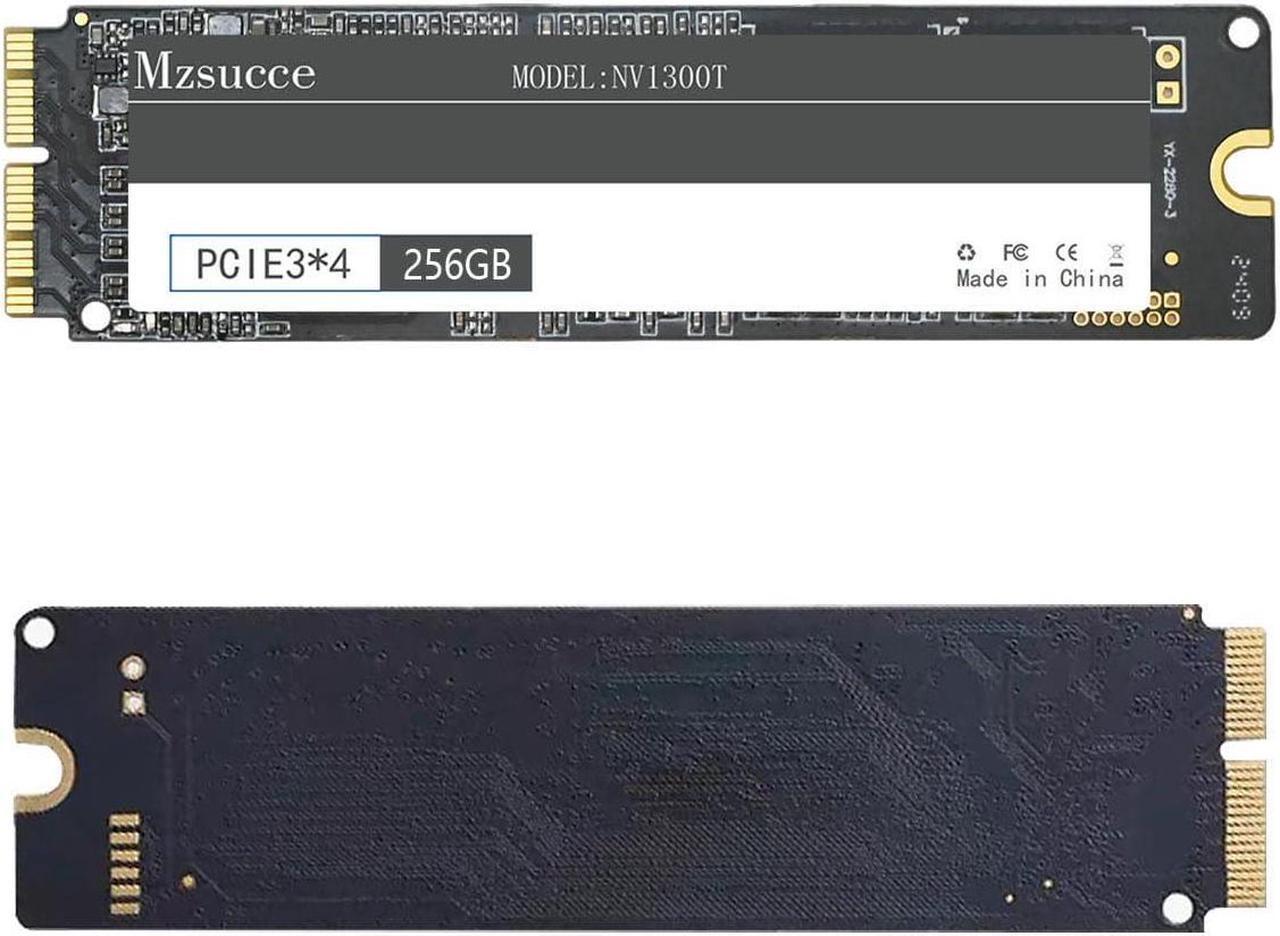Click the CE certification mark
Viewport: 1280px width, 936px height.
pyautogui.click(x=1067, y=253)
